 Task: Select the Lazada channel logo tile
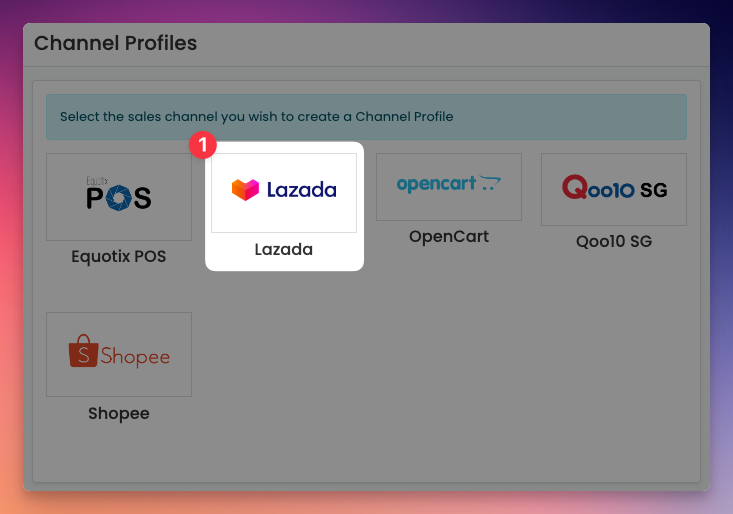coord(284,193)
